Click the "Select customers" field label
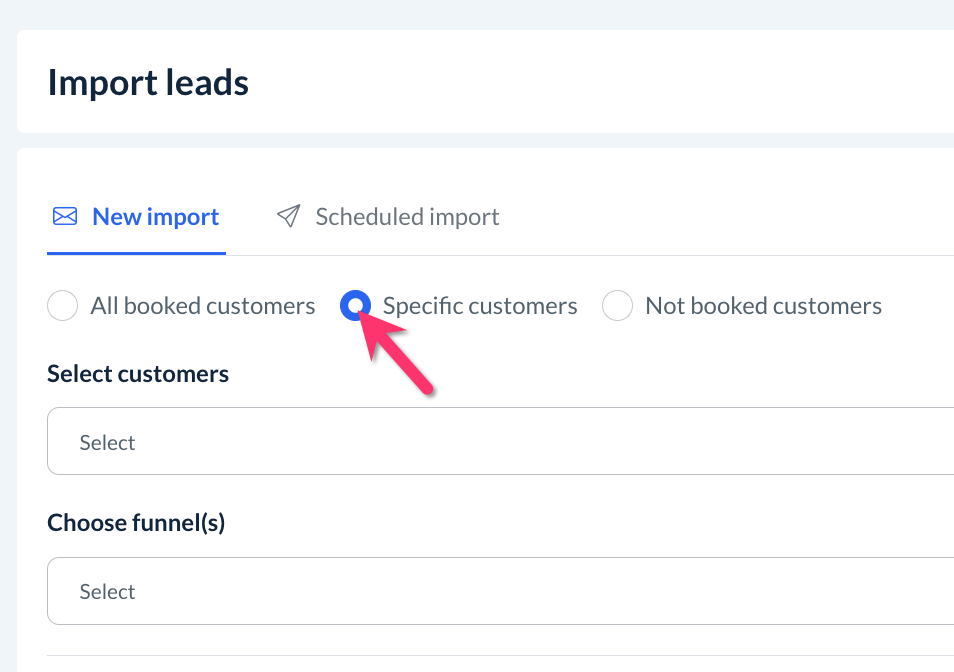This screenshot has width=954, height=672. tap(138, 374)
